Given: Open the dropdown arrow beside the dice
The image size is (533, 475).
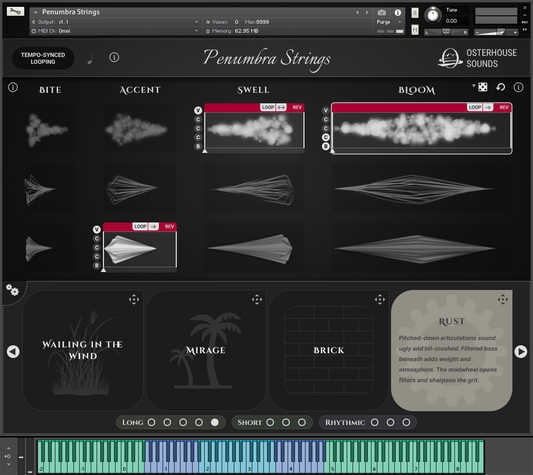Looking at the screenshot, I should click(x=474, y=86).
